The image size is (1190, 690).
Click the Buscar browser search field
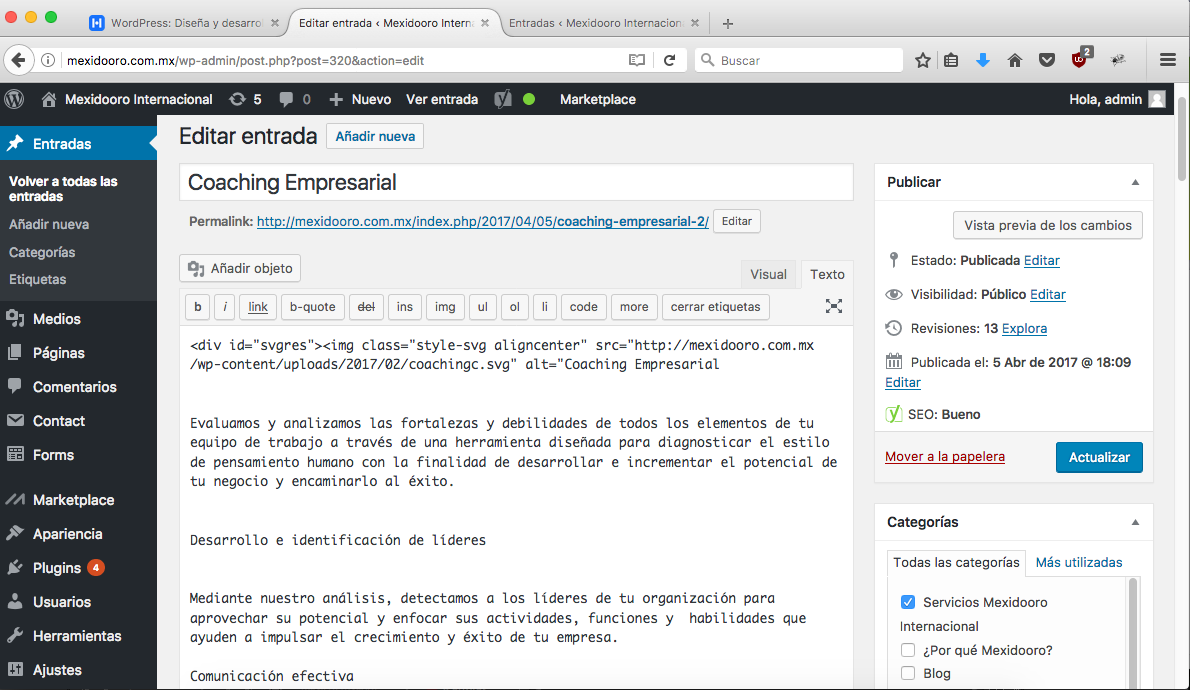tap(798, 60)
